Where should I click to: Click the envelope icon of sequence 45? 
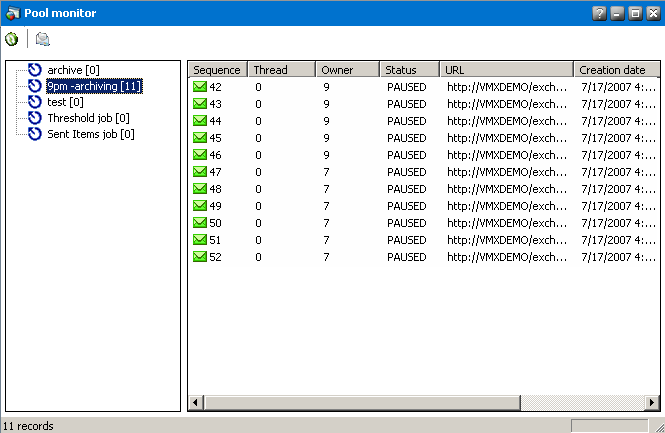pos(200,137)
